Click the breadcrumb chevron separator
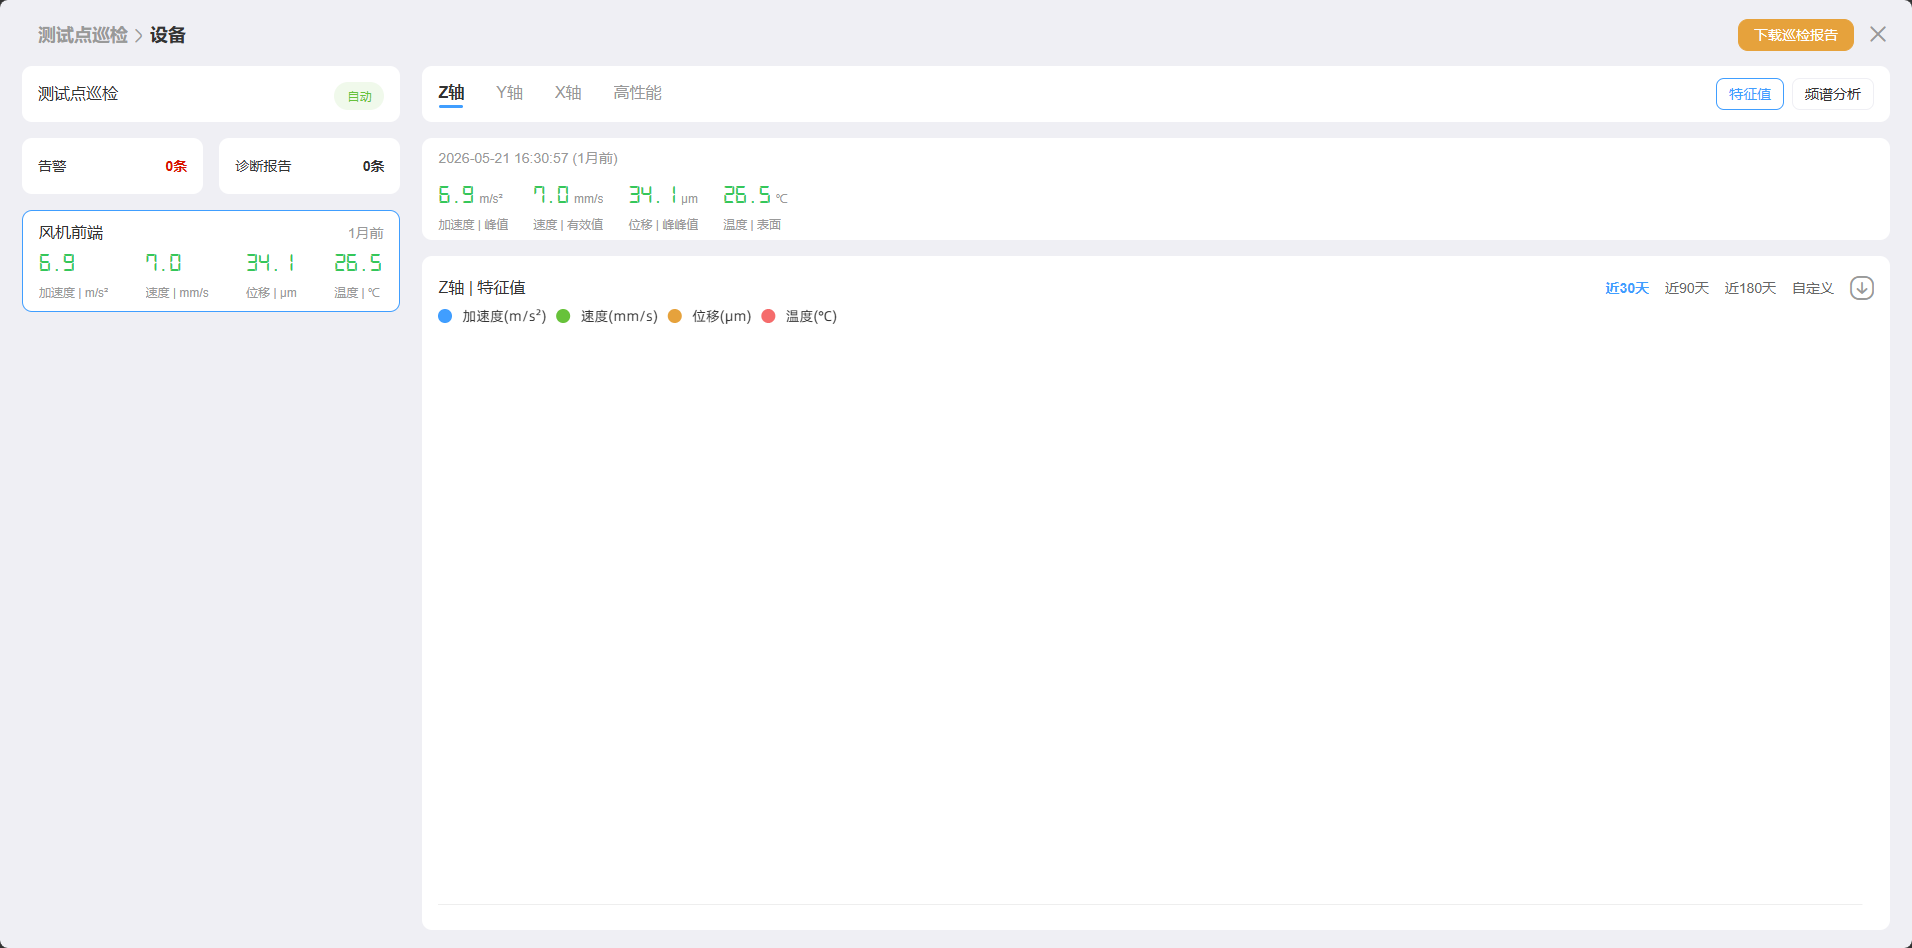 click(x=139, y=36)
